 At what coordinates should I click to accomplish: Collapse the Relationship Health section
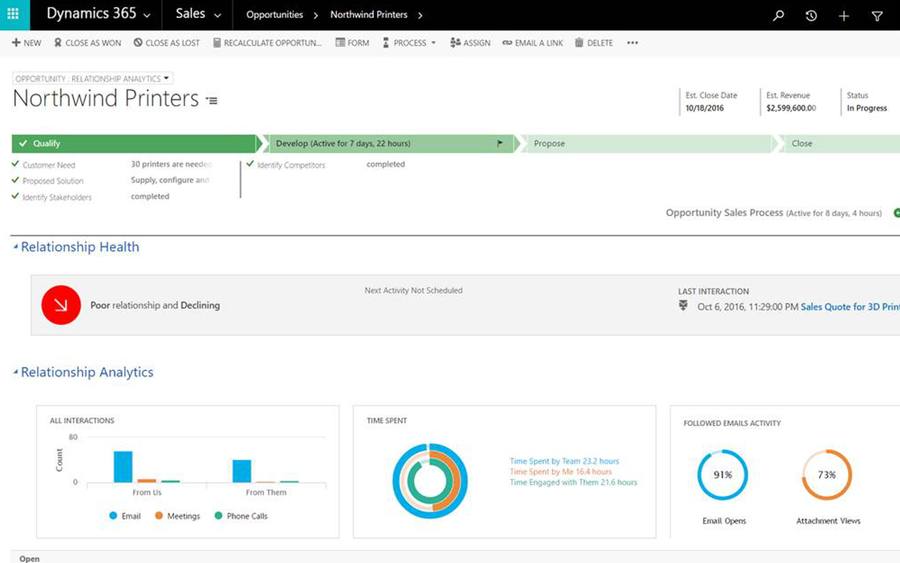point(15,247)
